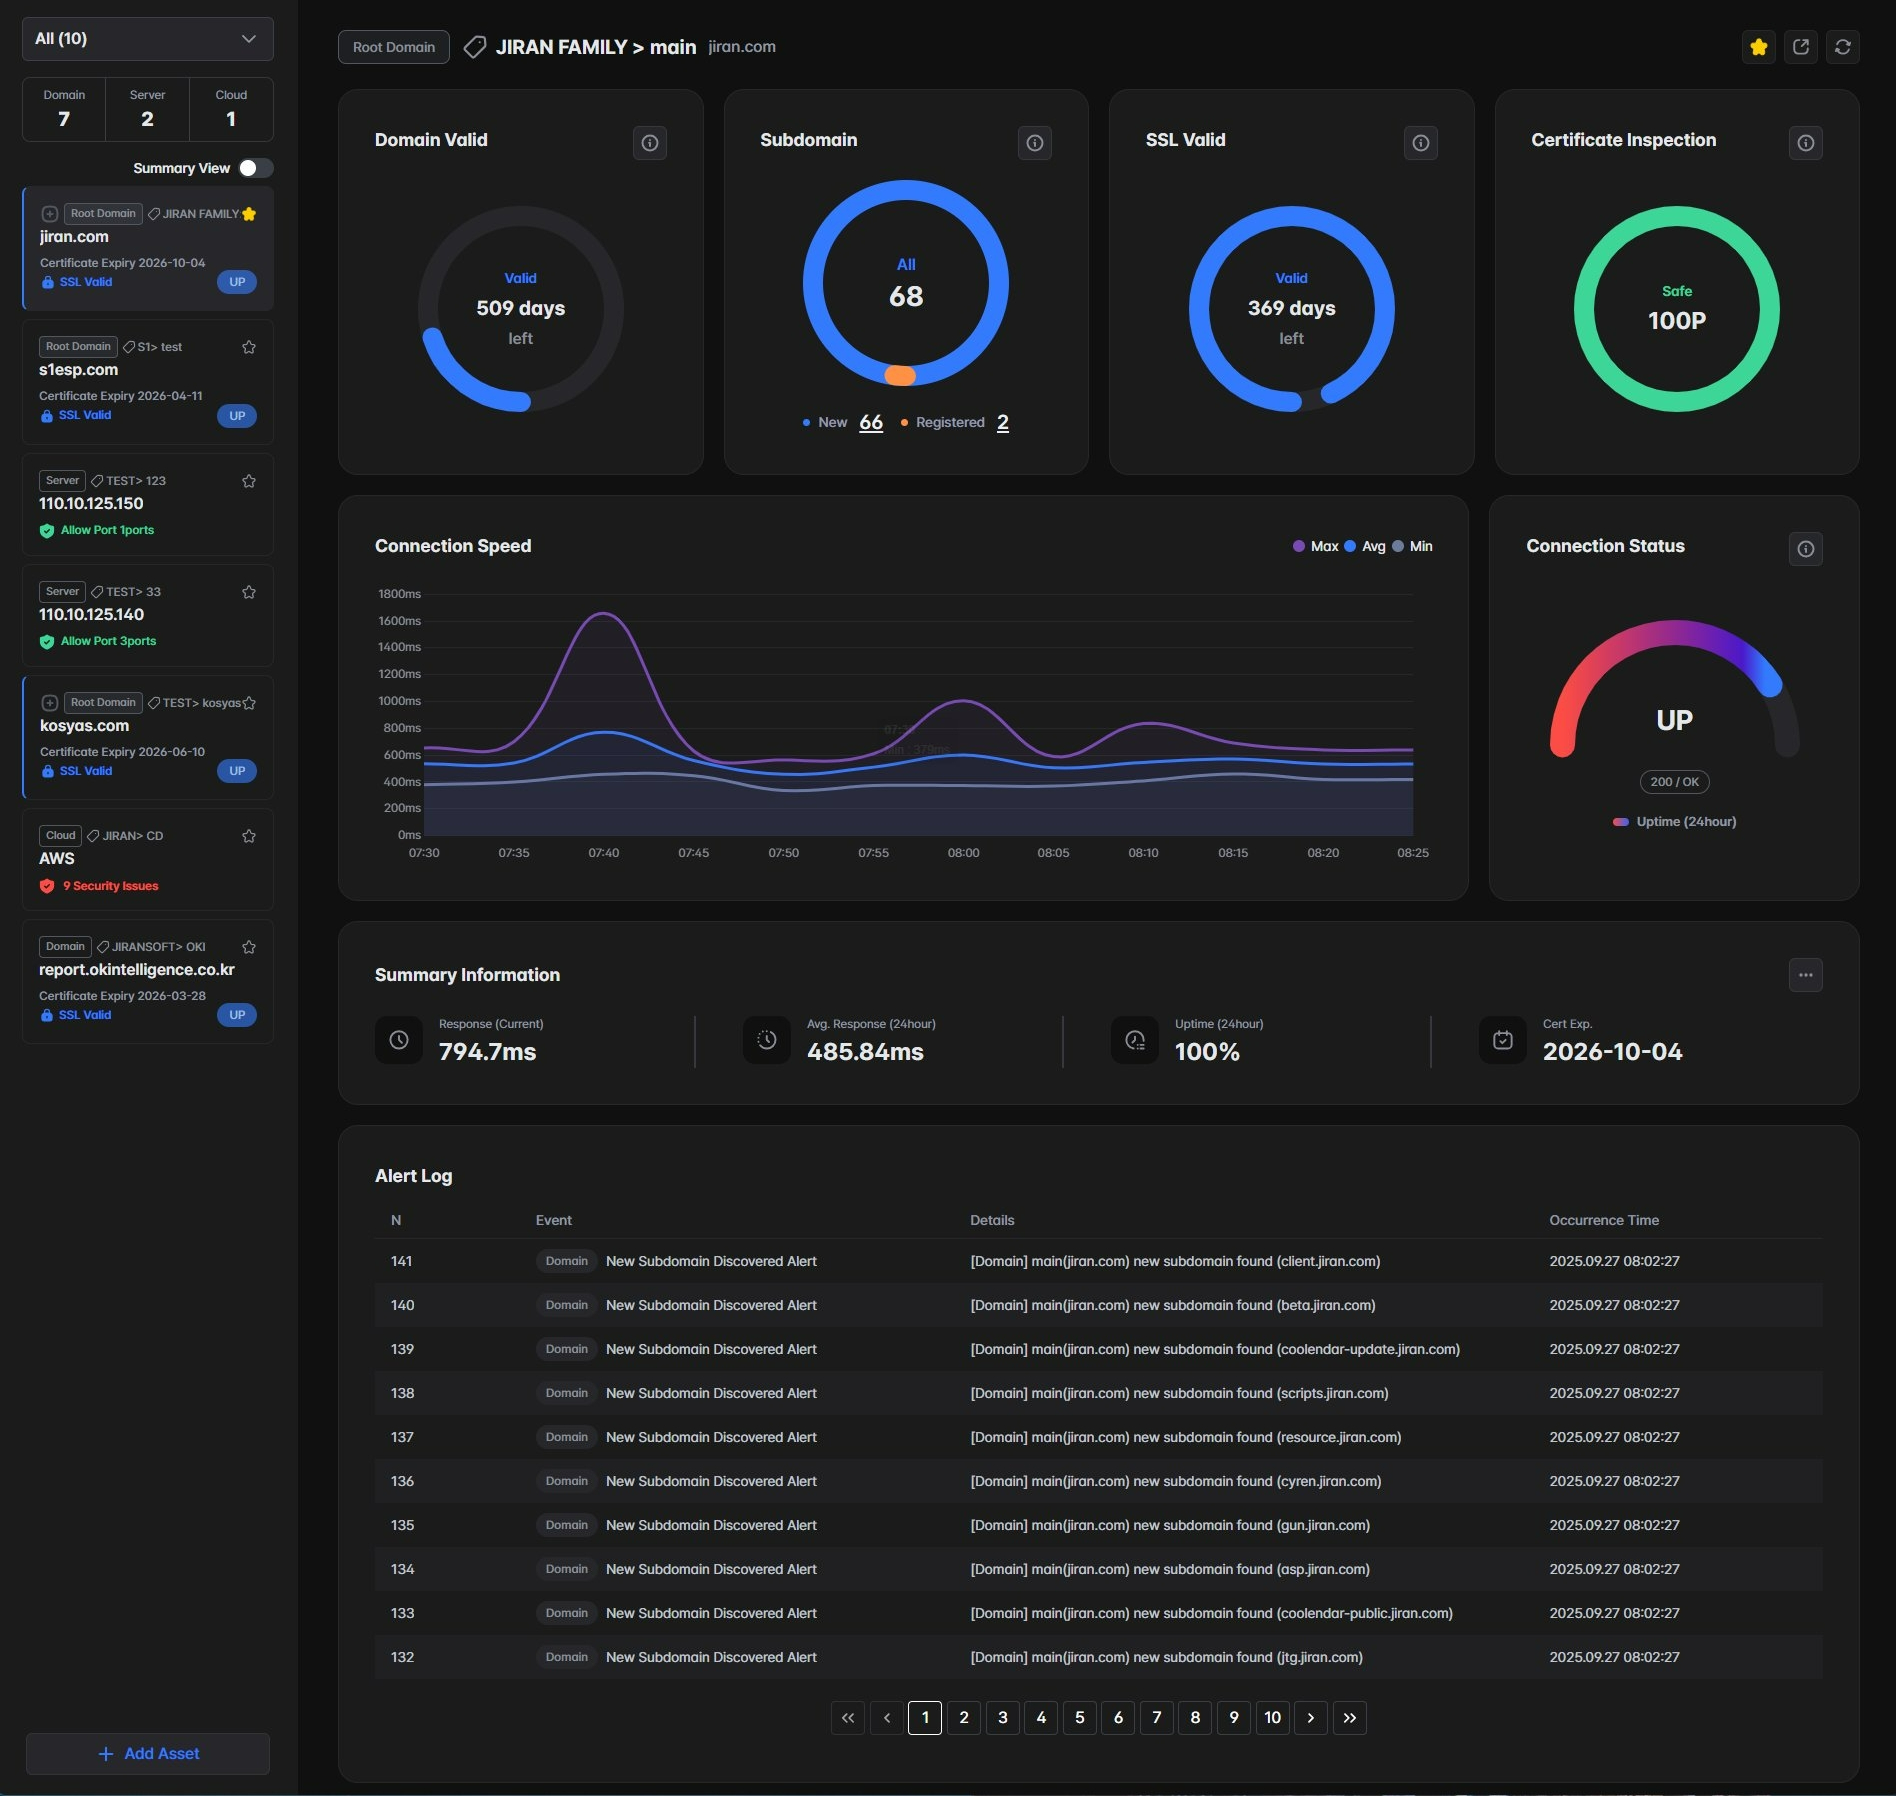Open the New subdomains count 66 link
The image size is (1896, 1796).
coord(870,423)
